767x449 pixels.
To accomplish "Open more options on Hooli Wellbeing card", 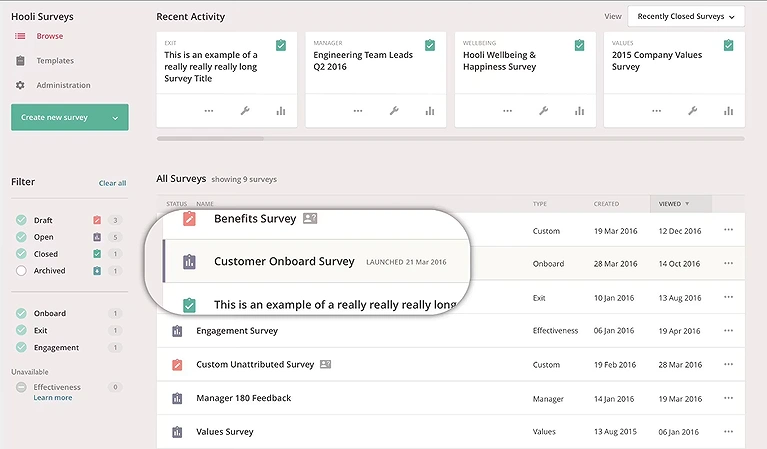I will point(508,111).
